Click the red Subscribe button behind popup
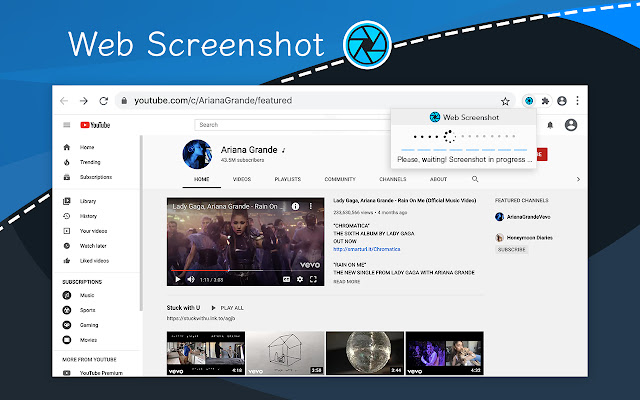Viewport: 640px width, 400px height. point(542,154)
